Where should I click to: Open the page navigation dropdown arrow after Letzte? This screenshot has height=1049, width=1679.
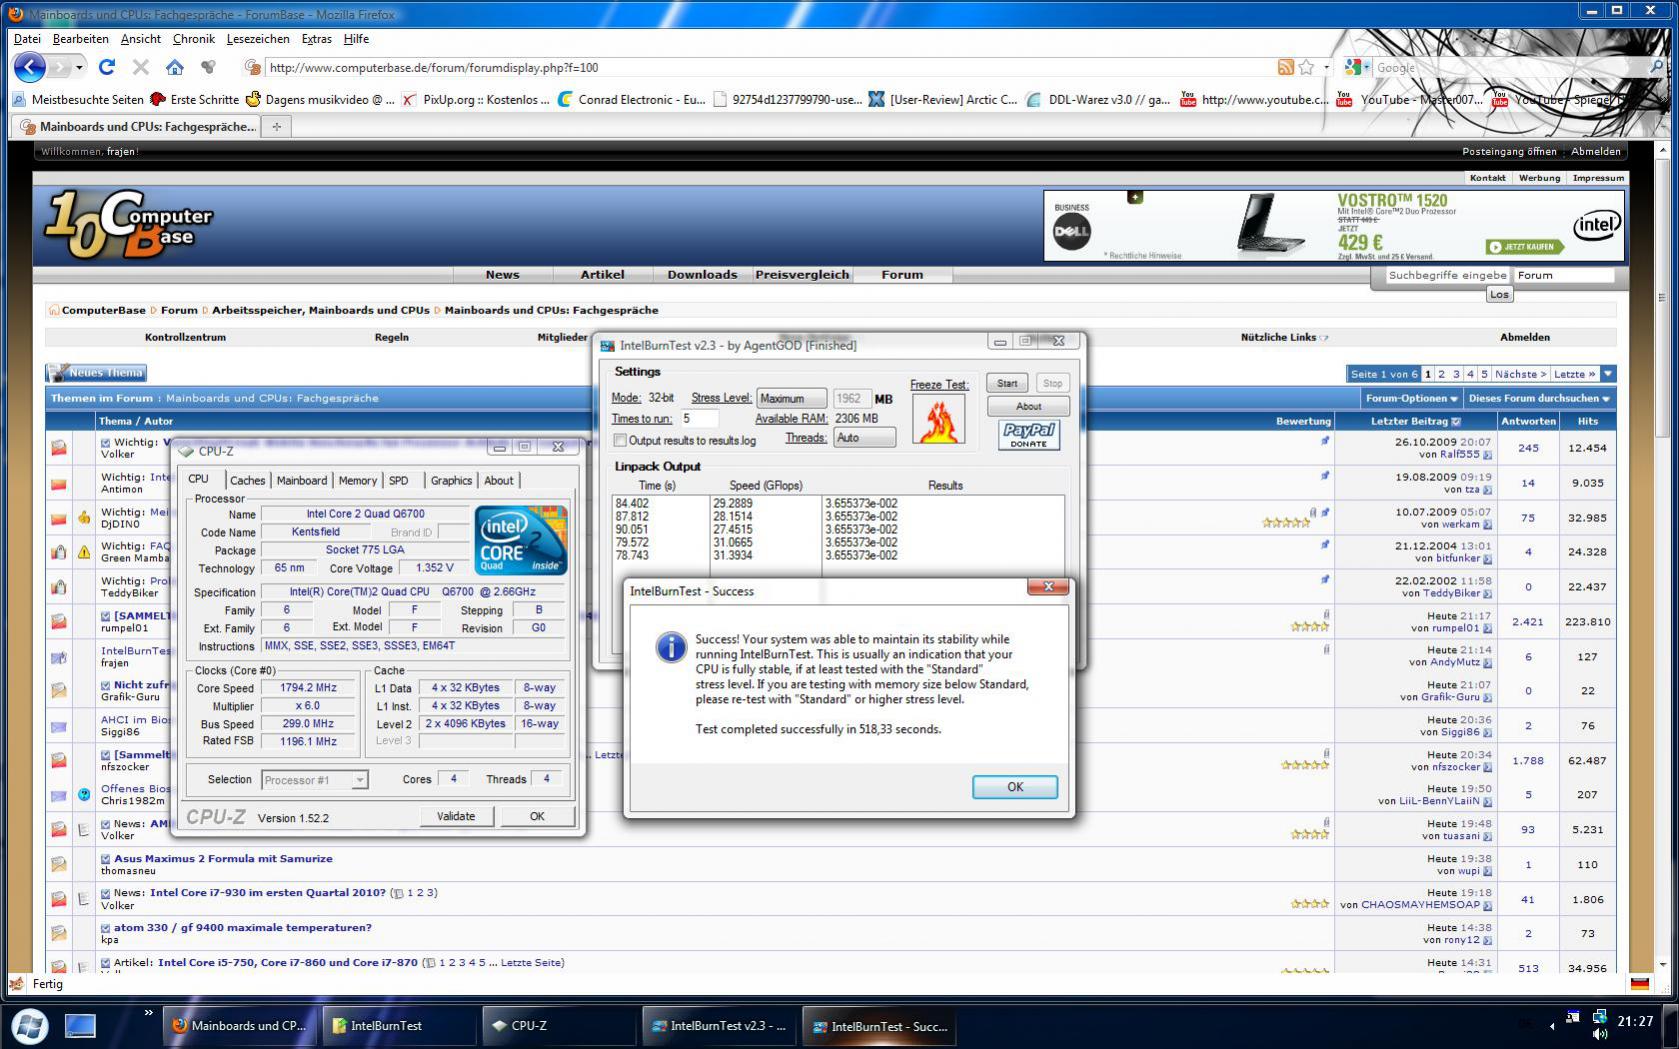1608,374
